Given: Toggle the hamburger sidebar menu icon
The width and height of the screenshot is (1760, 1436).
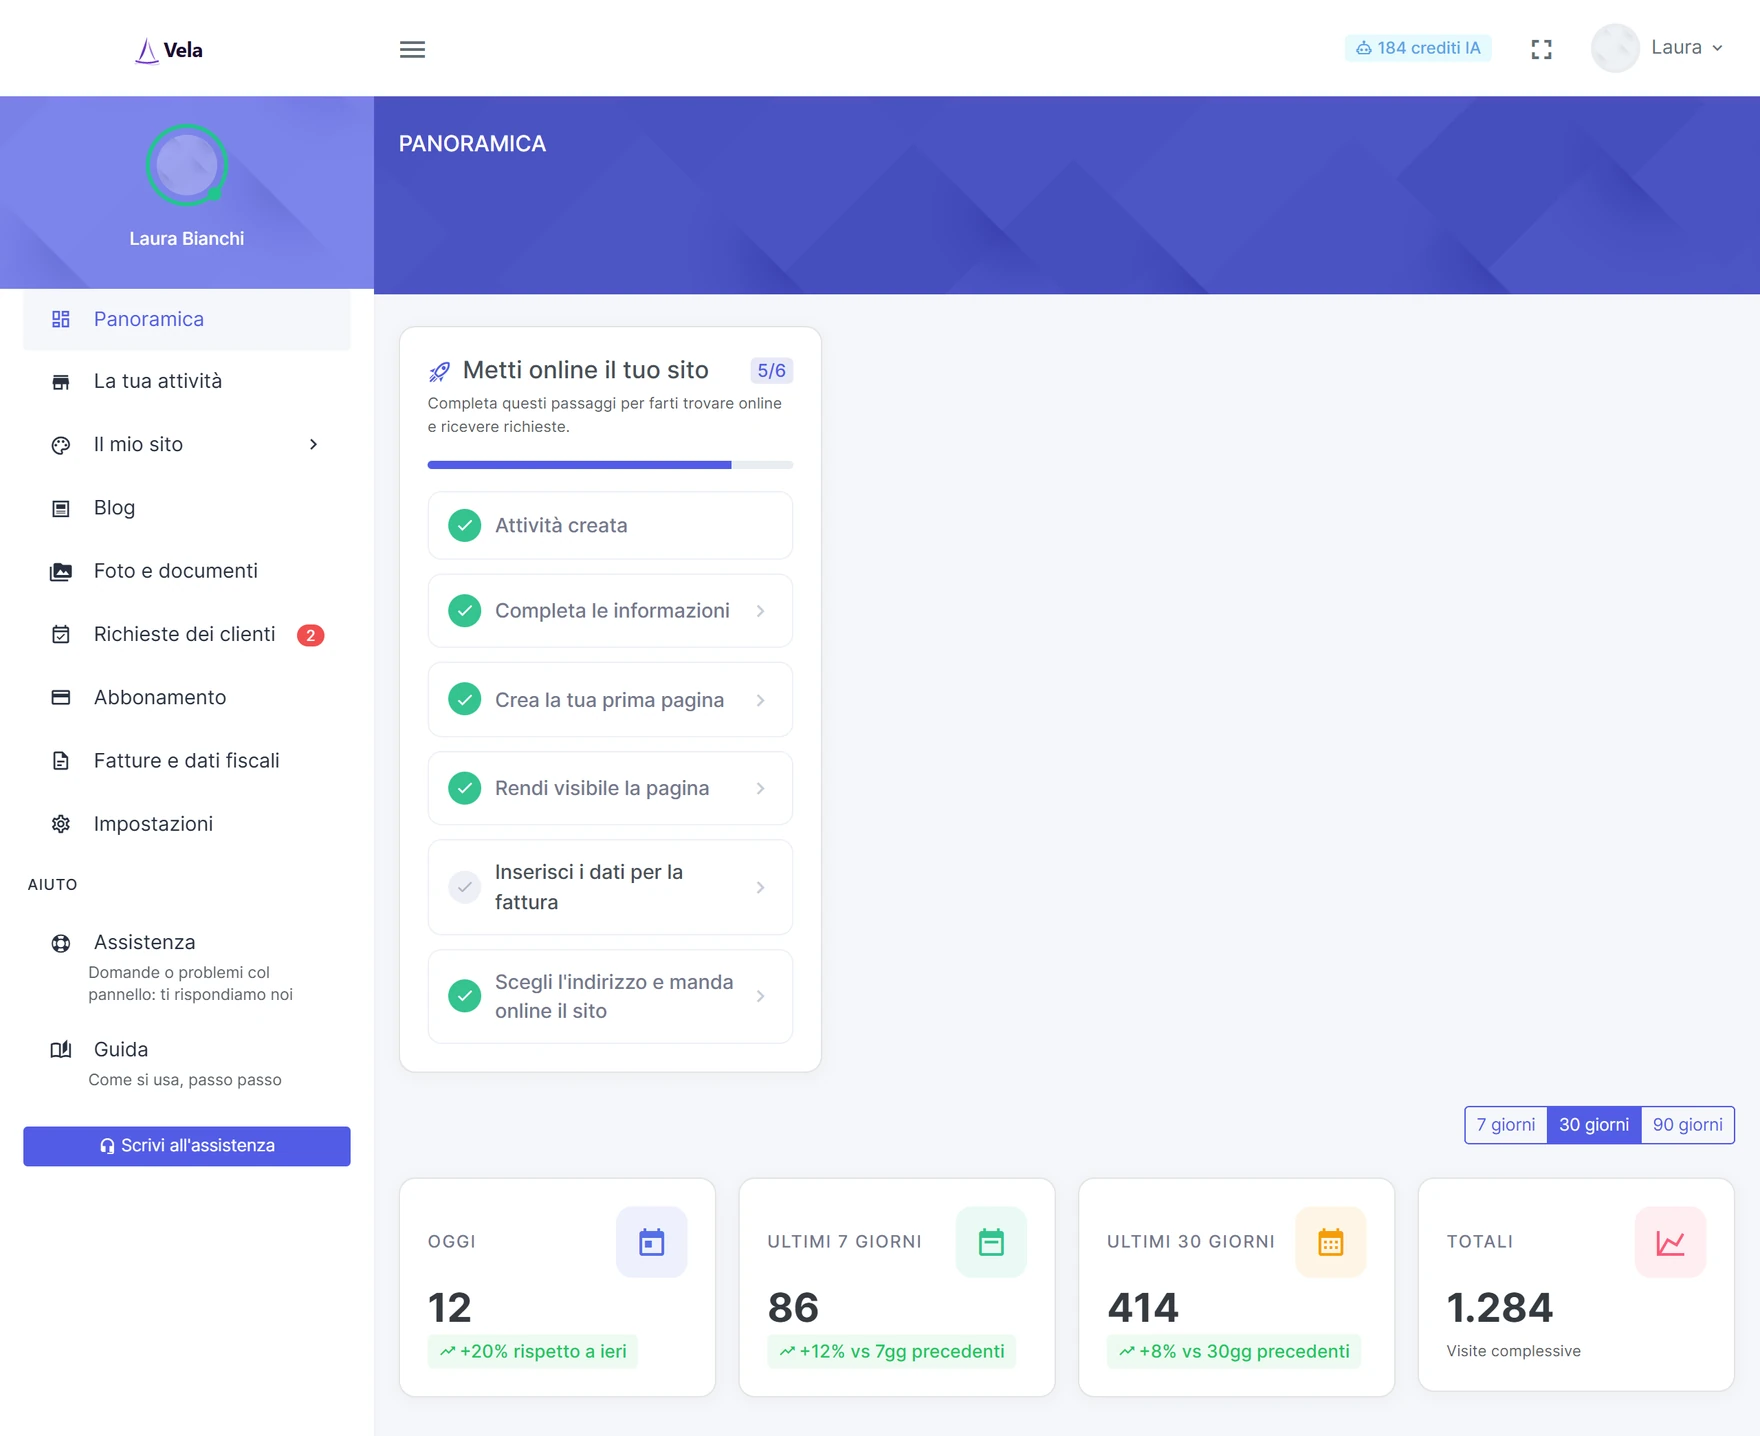Looking at the screenshot, I should 412,49.
